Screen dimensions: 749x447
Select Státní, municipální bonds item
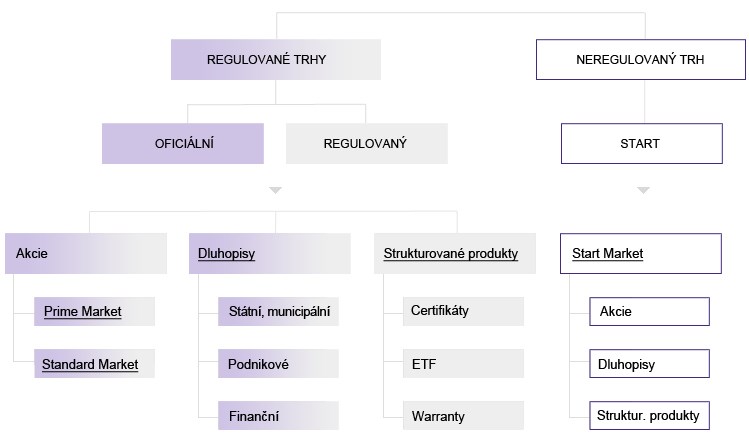[x=277, y=312]
